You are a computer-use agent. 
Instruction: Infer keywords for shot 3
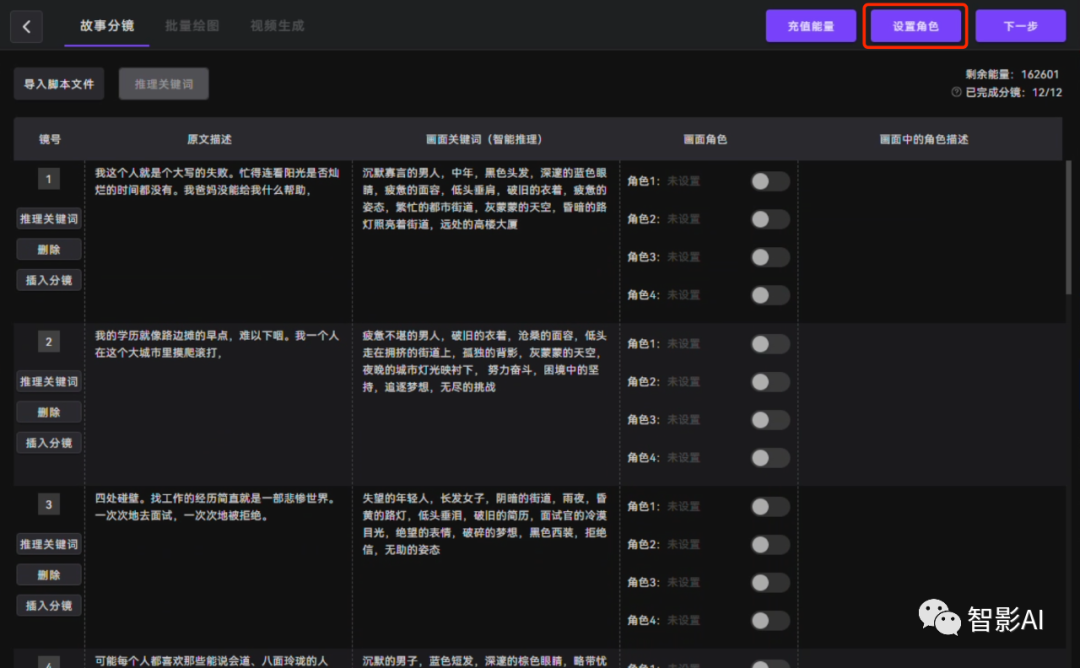click(x=49, y=544)
